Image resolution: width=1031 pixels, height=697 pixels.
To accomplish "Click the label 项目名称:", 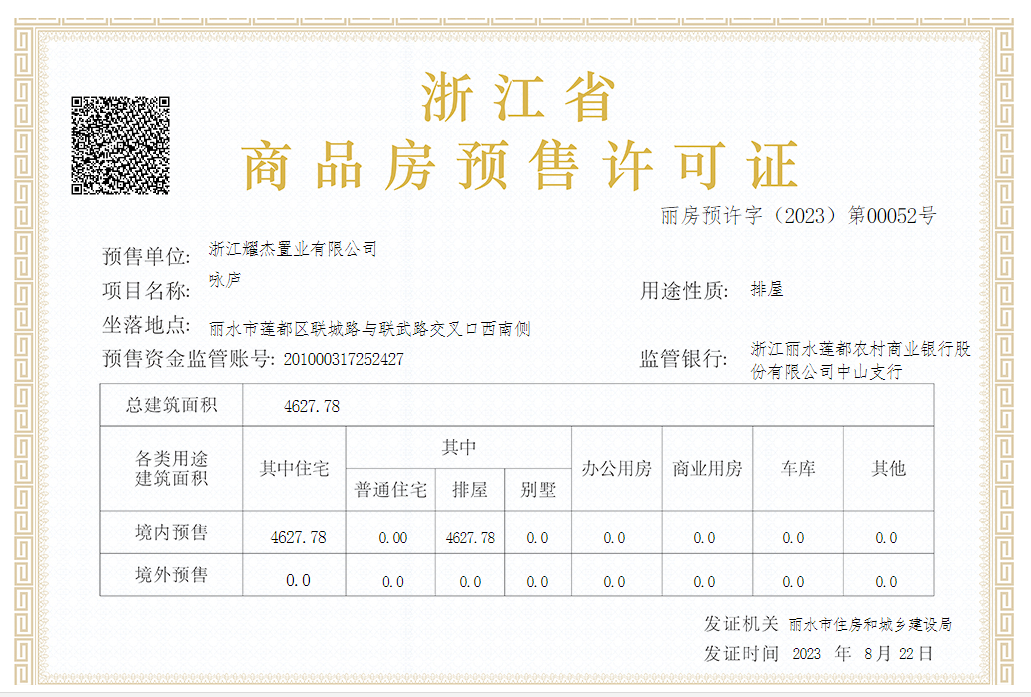I will pos(146,290).
